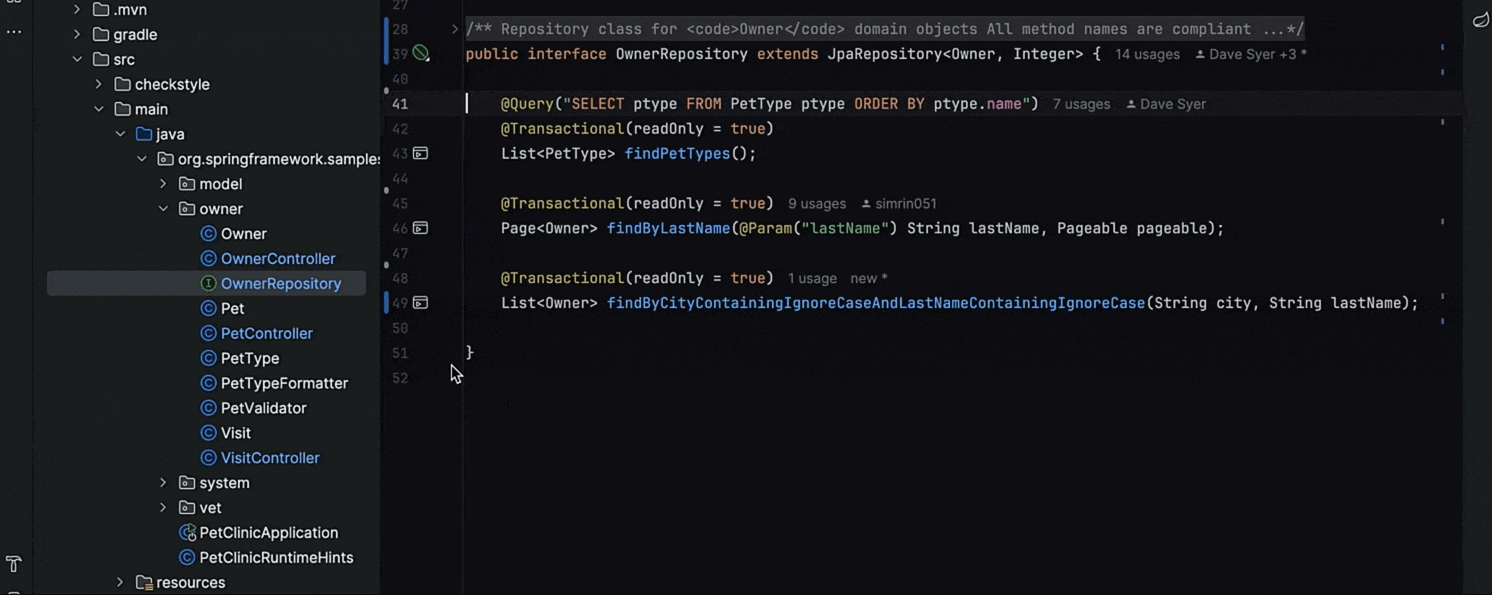Select PetValidator in the project tree
The width and height of the screenshot is (1492, 595).
263,408
